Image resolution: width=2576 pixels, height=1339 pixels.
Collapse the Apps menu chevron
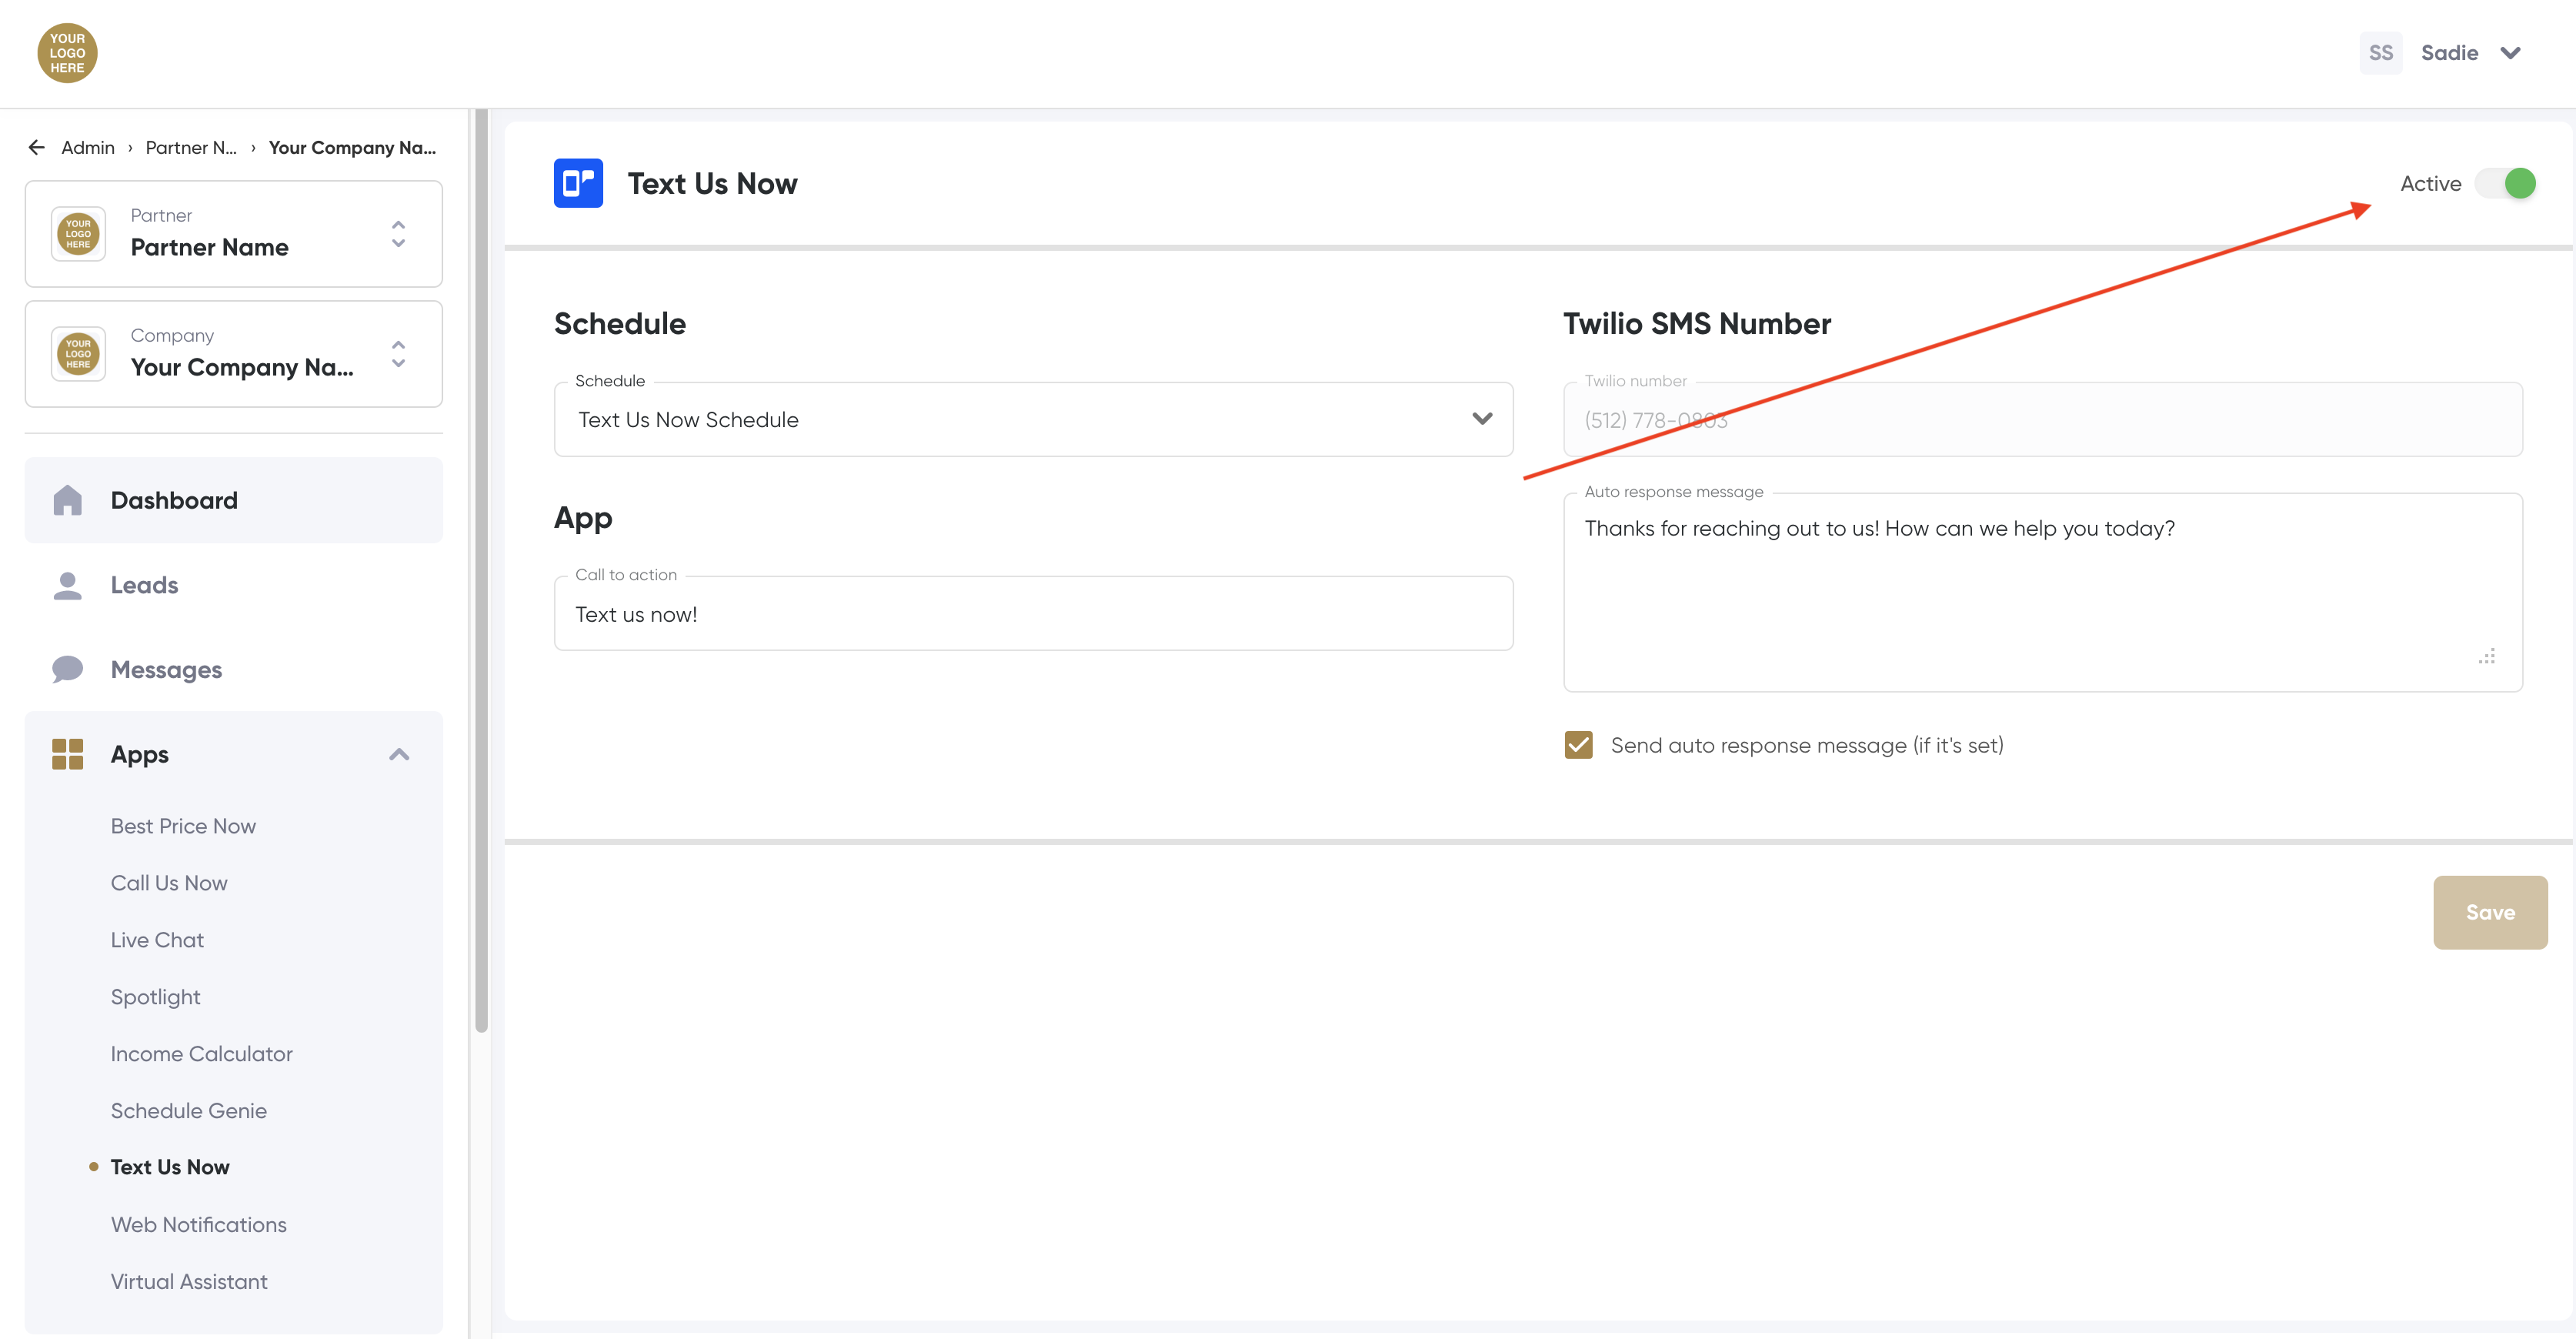(399, 754)
